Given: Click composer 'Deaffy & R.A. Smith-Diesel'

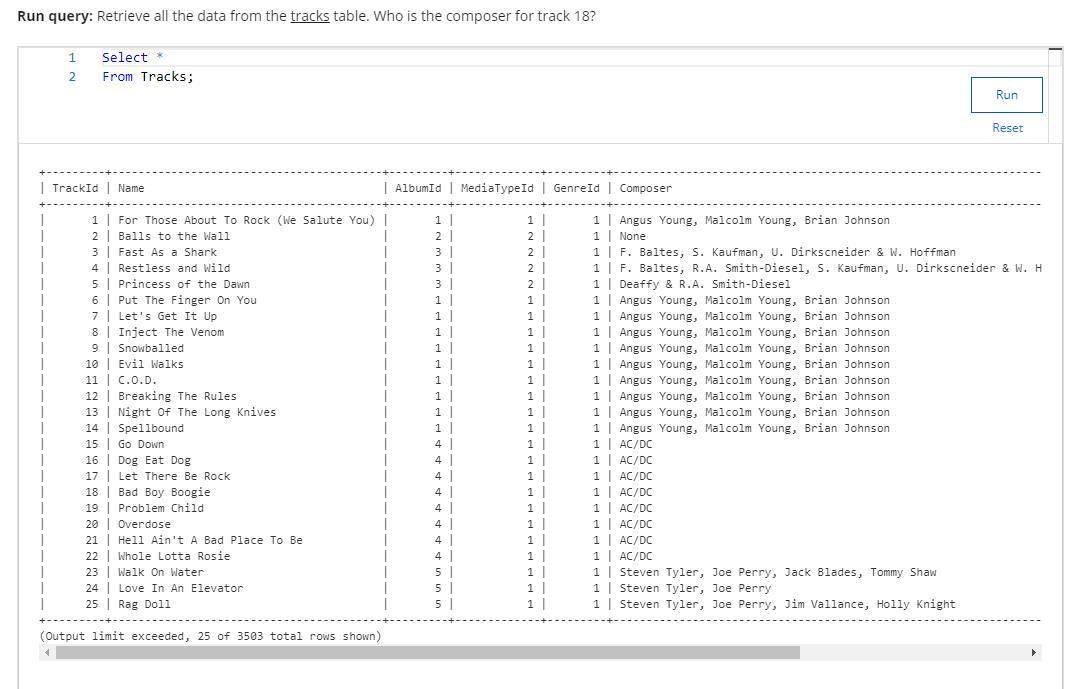Looking at the screenshot, I should point(705,284).
